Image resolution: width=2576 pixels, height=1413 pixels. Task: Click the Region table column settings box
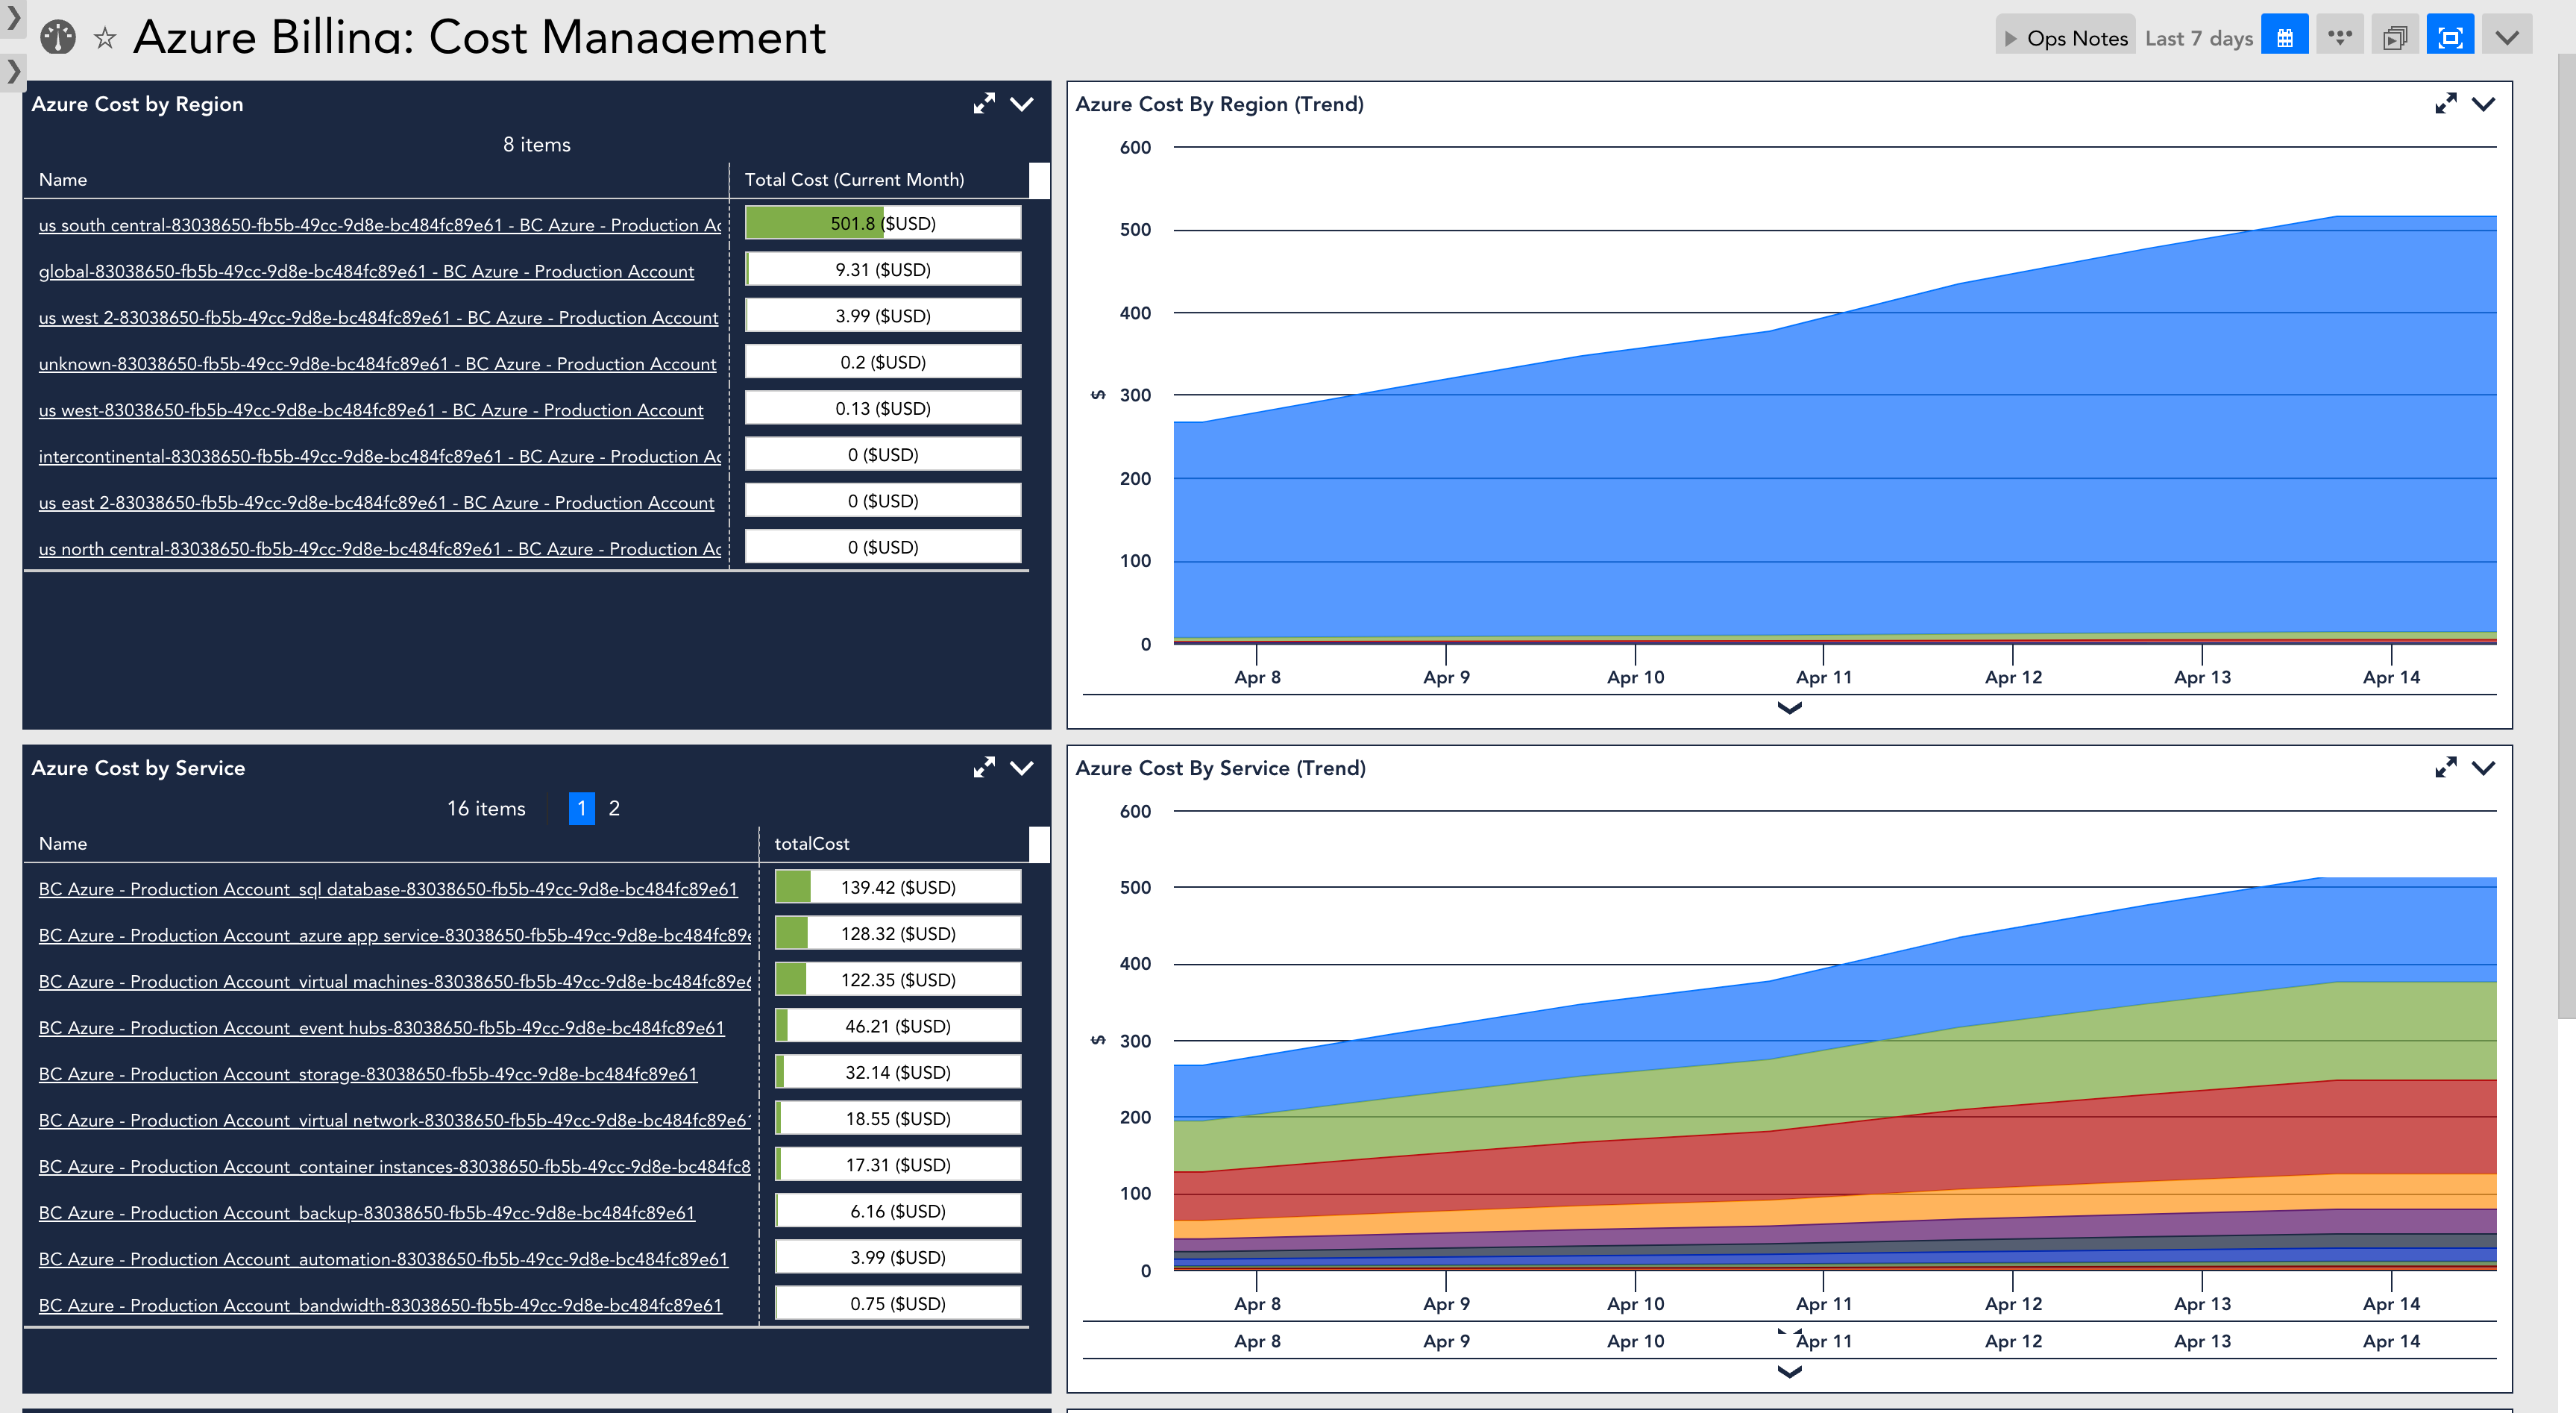coord(1039,180)
